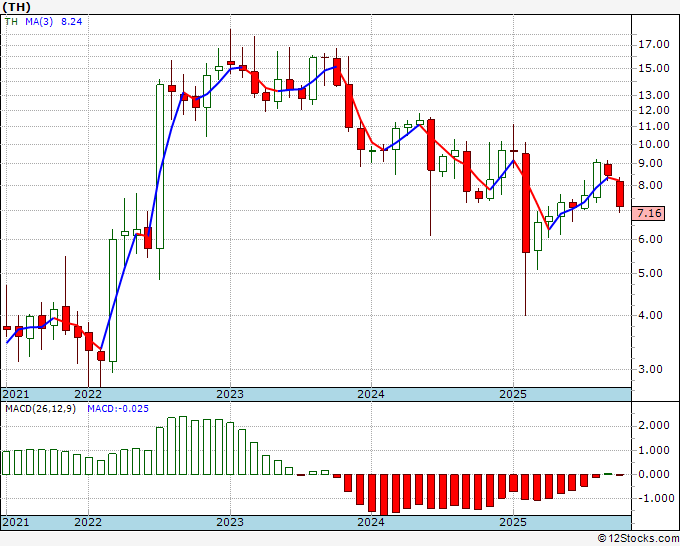Click 2021 on the MACD timeline
This screenshot has height=546, width=680.
point(16,522)
